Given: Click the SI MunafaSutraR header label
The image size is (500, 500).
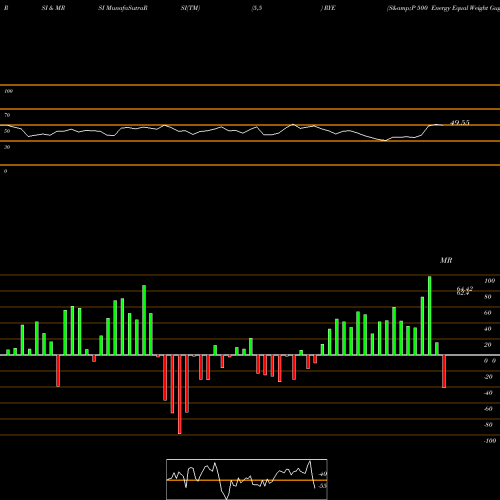Looking at the screenshot, I should tap(123, 8).
